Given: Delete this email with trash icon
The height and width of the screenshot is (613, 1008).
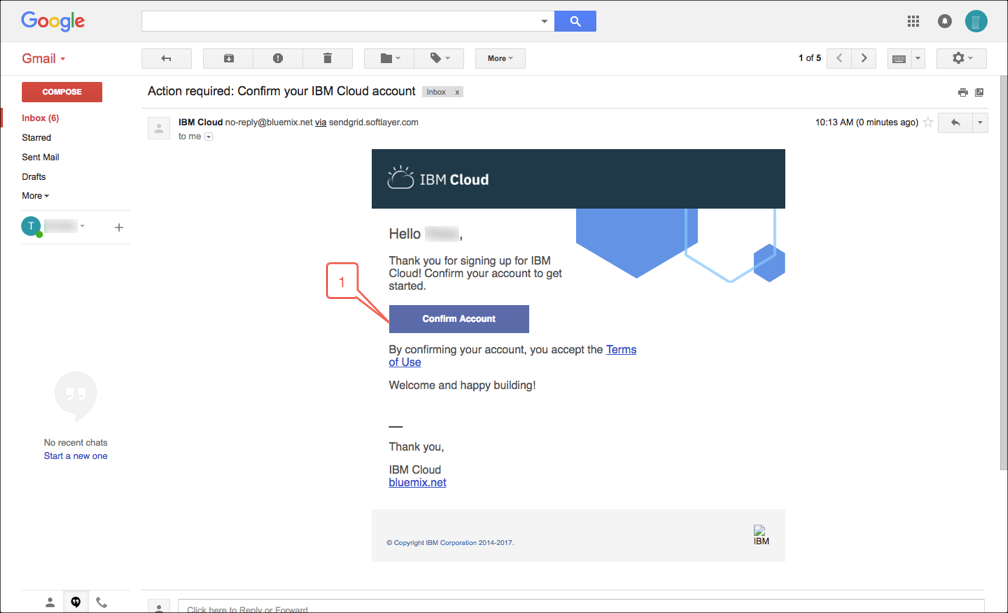Looking at the screenshot, I should point(327,58).
